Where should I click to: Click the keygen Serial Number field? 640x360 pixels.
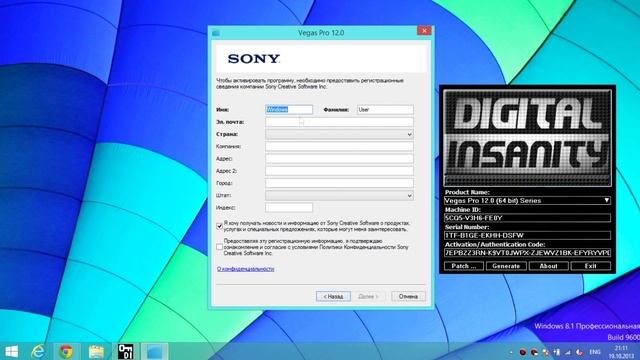tap(527, 236)
